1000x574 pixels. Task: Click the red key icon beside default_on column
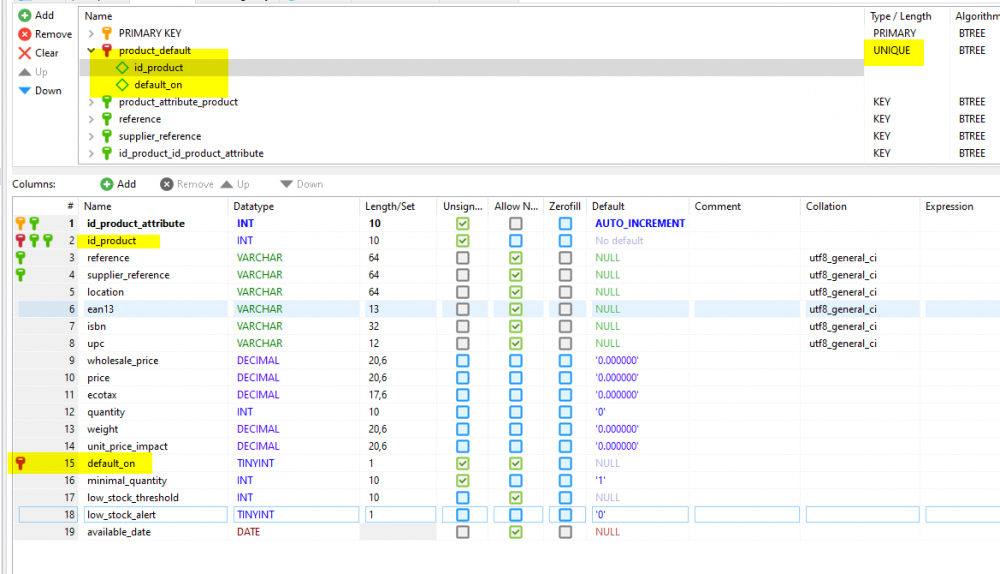20,463
